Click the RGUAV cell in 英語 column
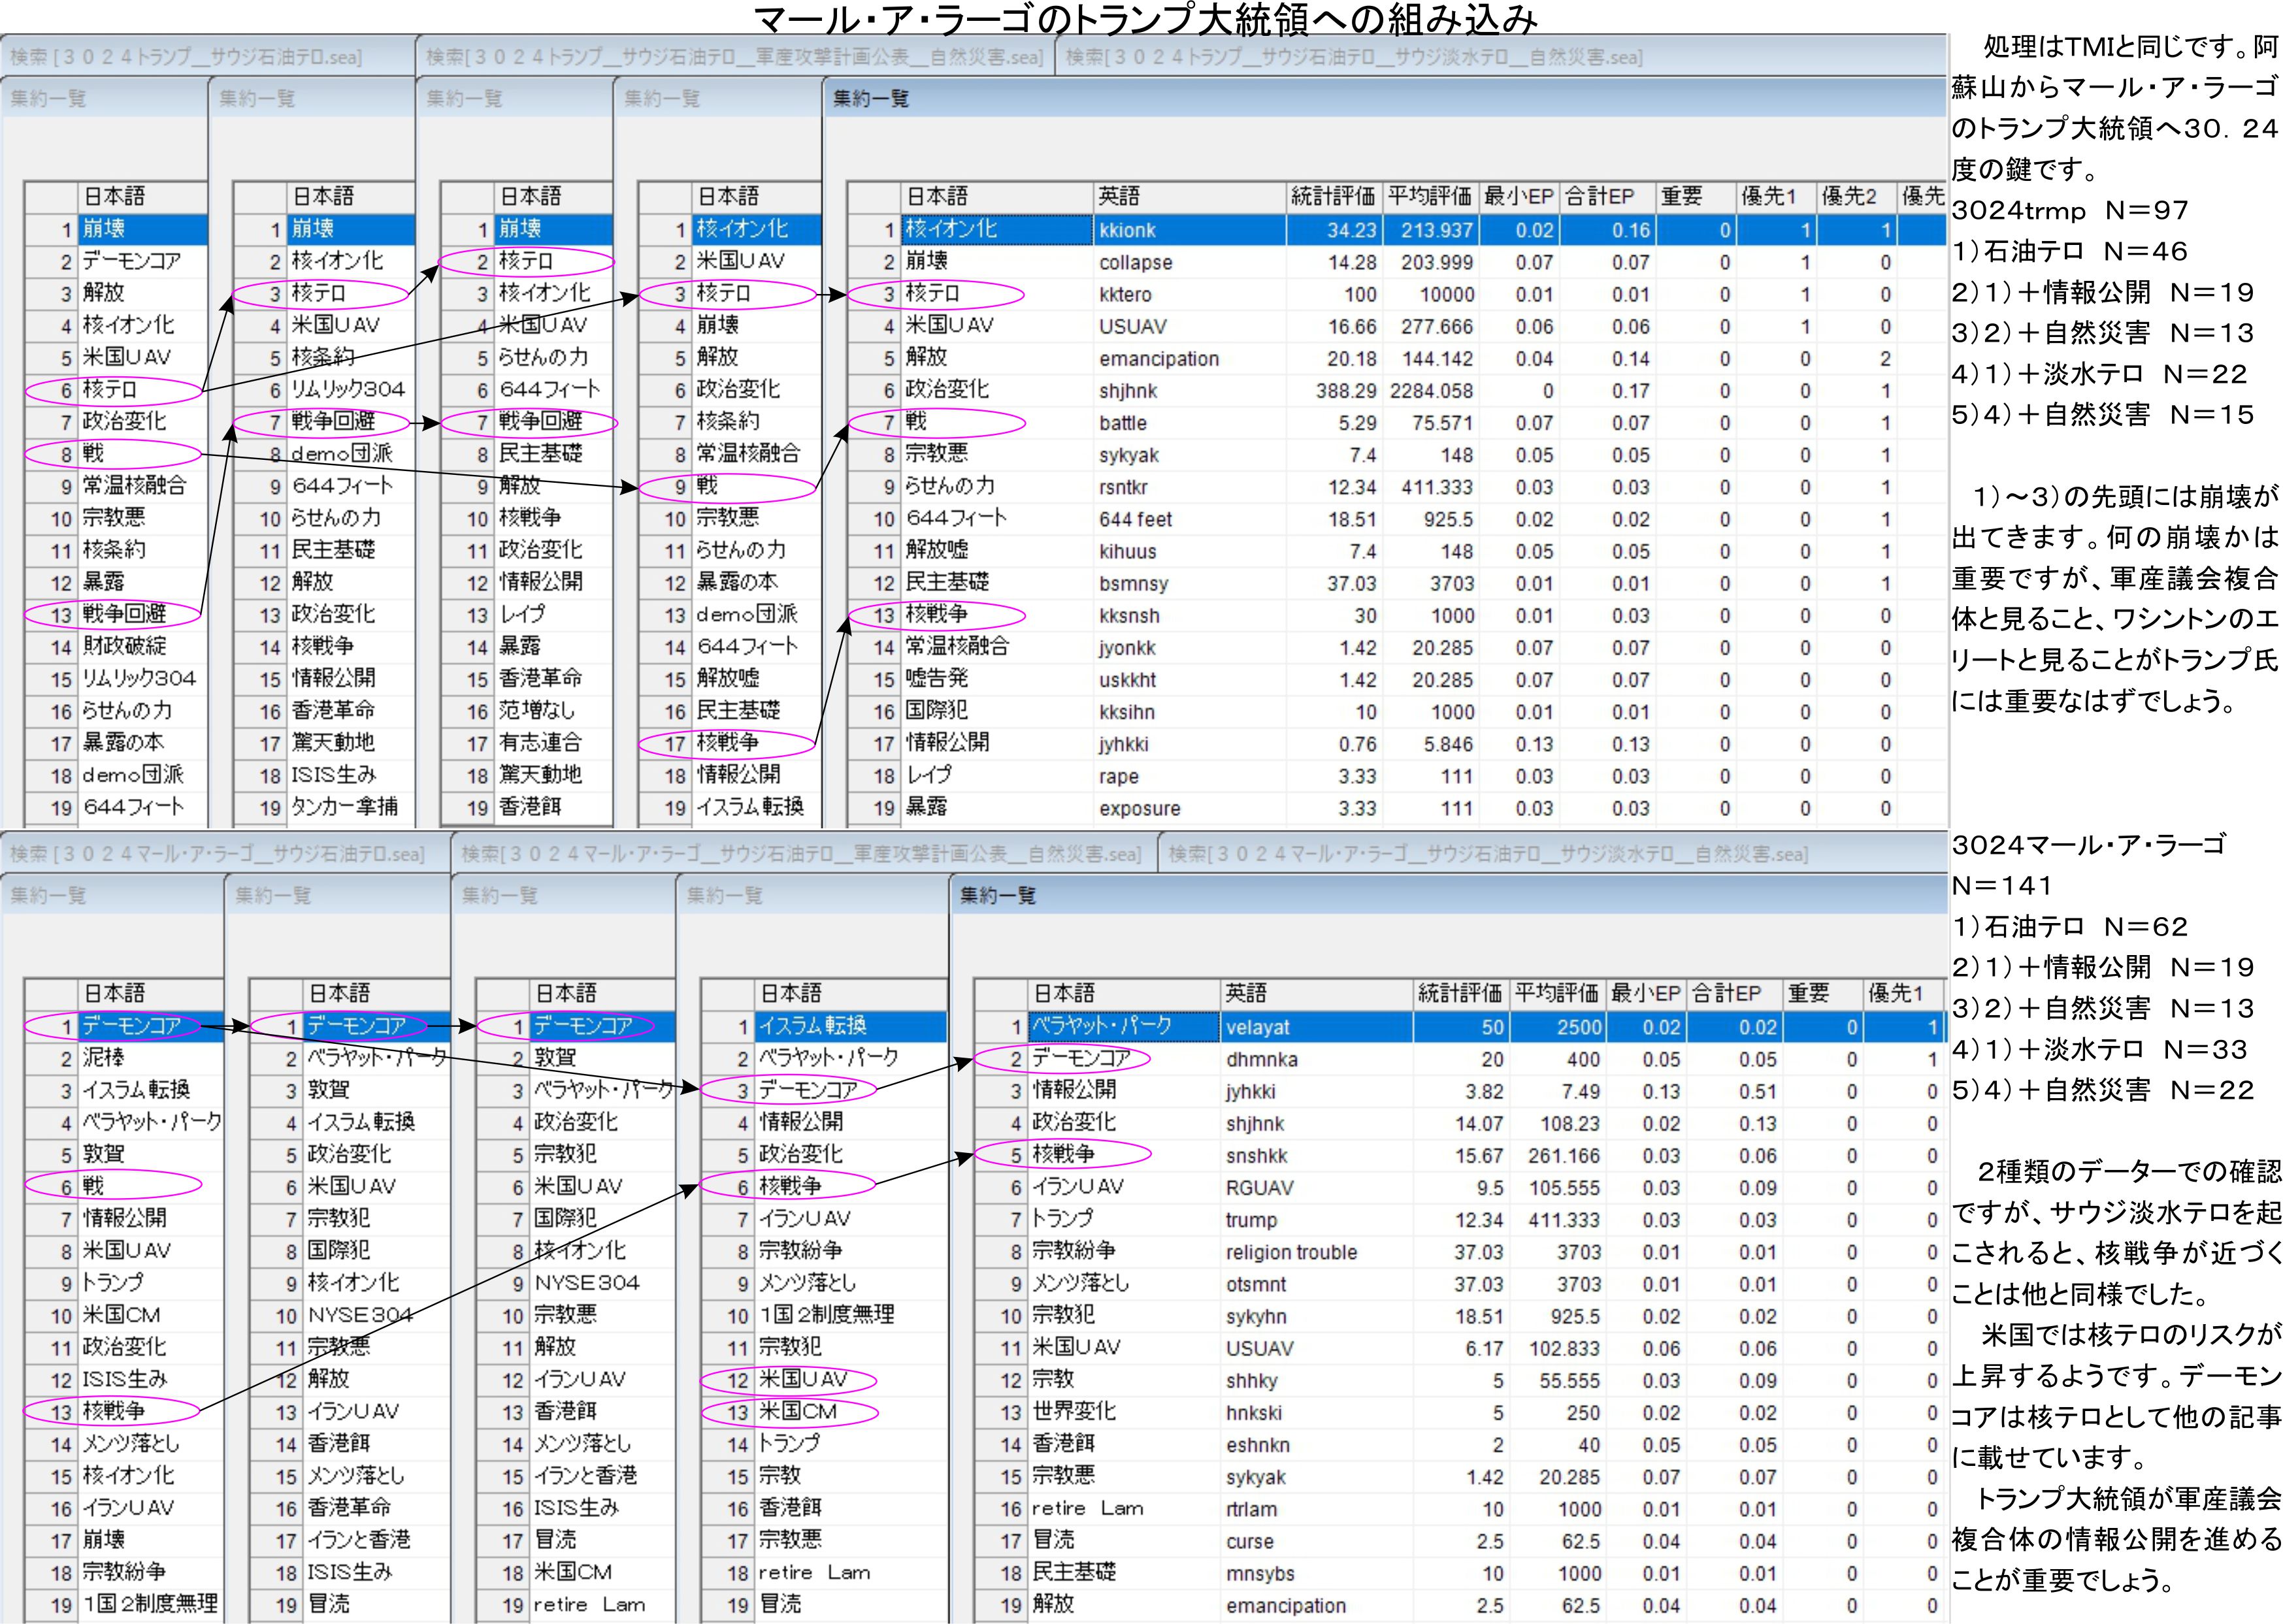The width and height of the screenshot is (2283, 1624). 1259,1188
